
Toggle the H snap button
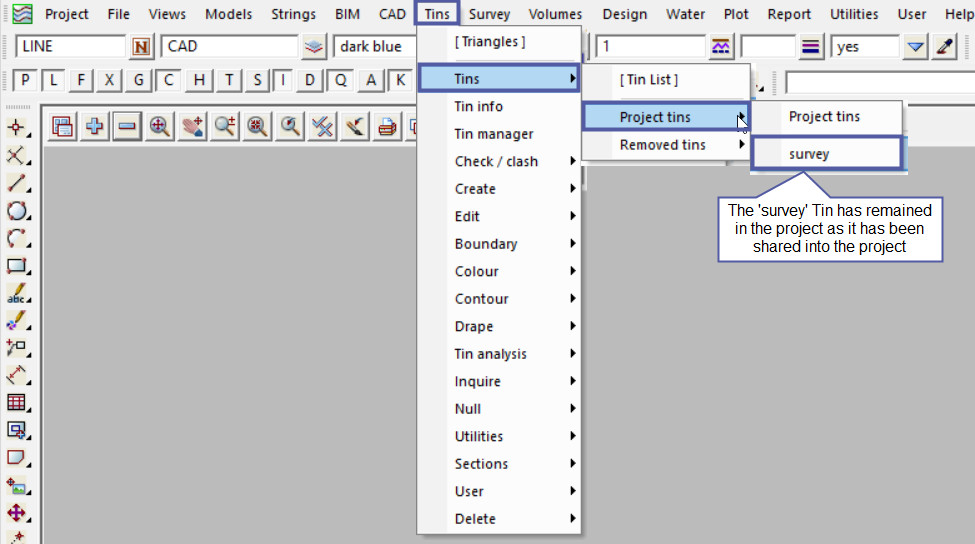tap(200, 80)
